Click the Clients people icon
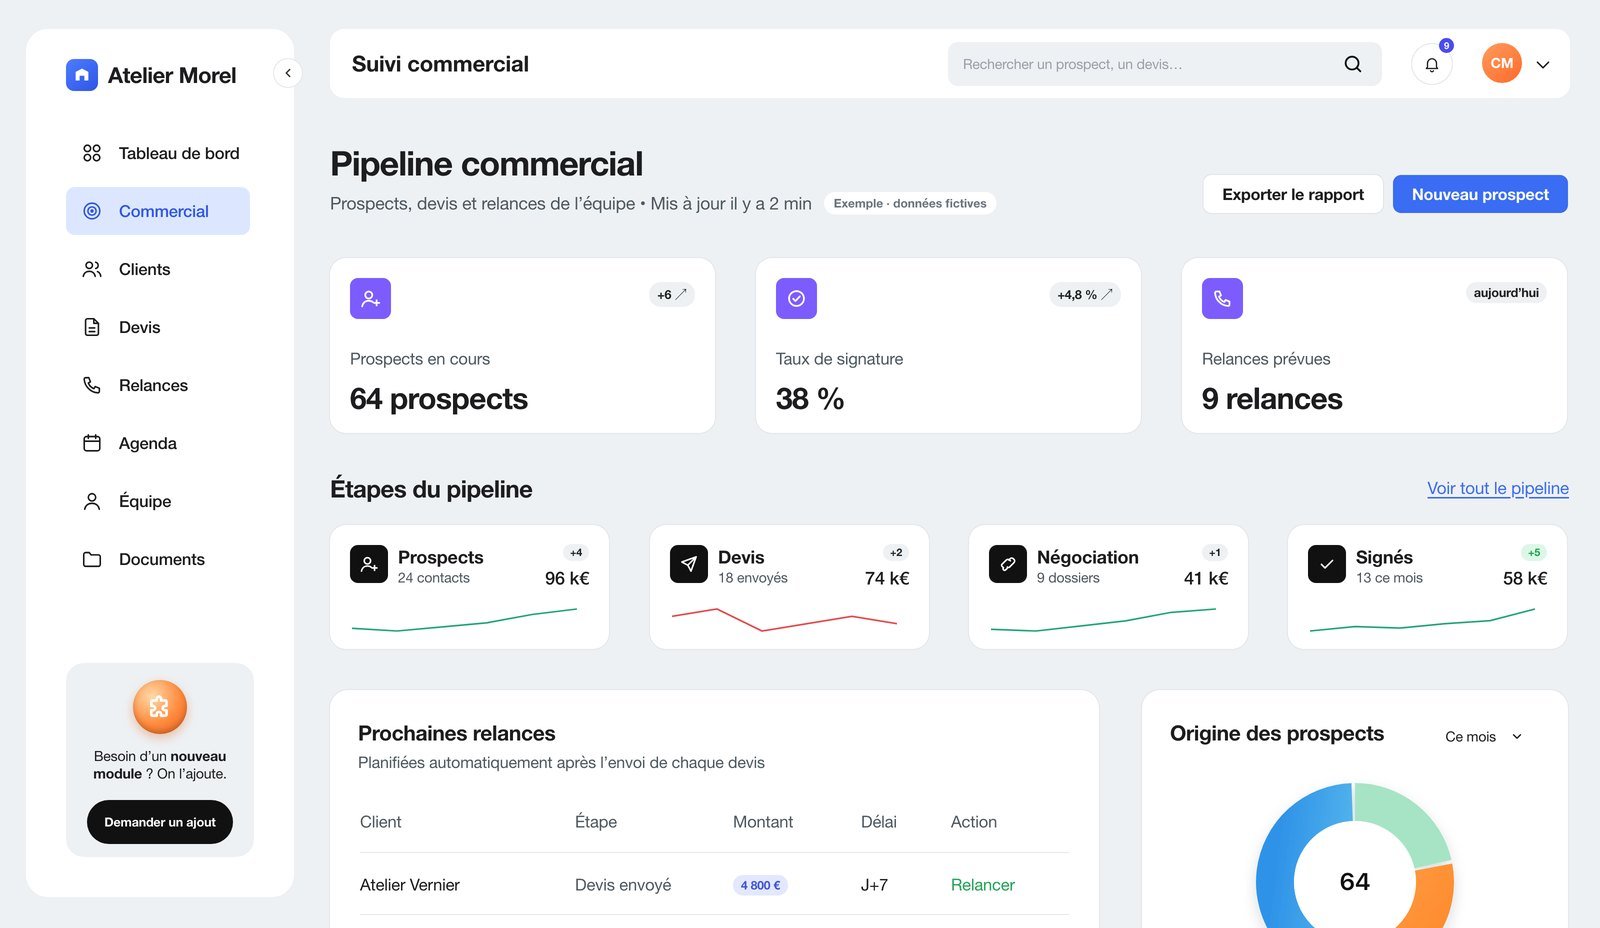Viewport: 1600px width, 928px height. coord(92,269)
